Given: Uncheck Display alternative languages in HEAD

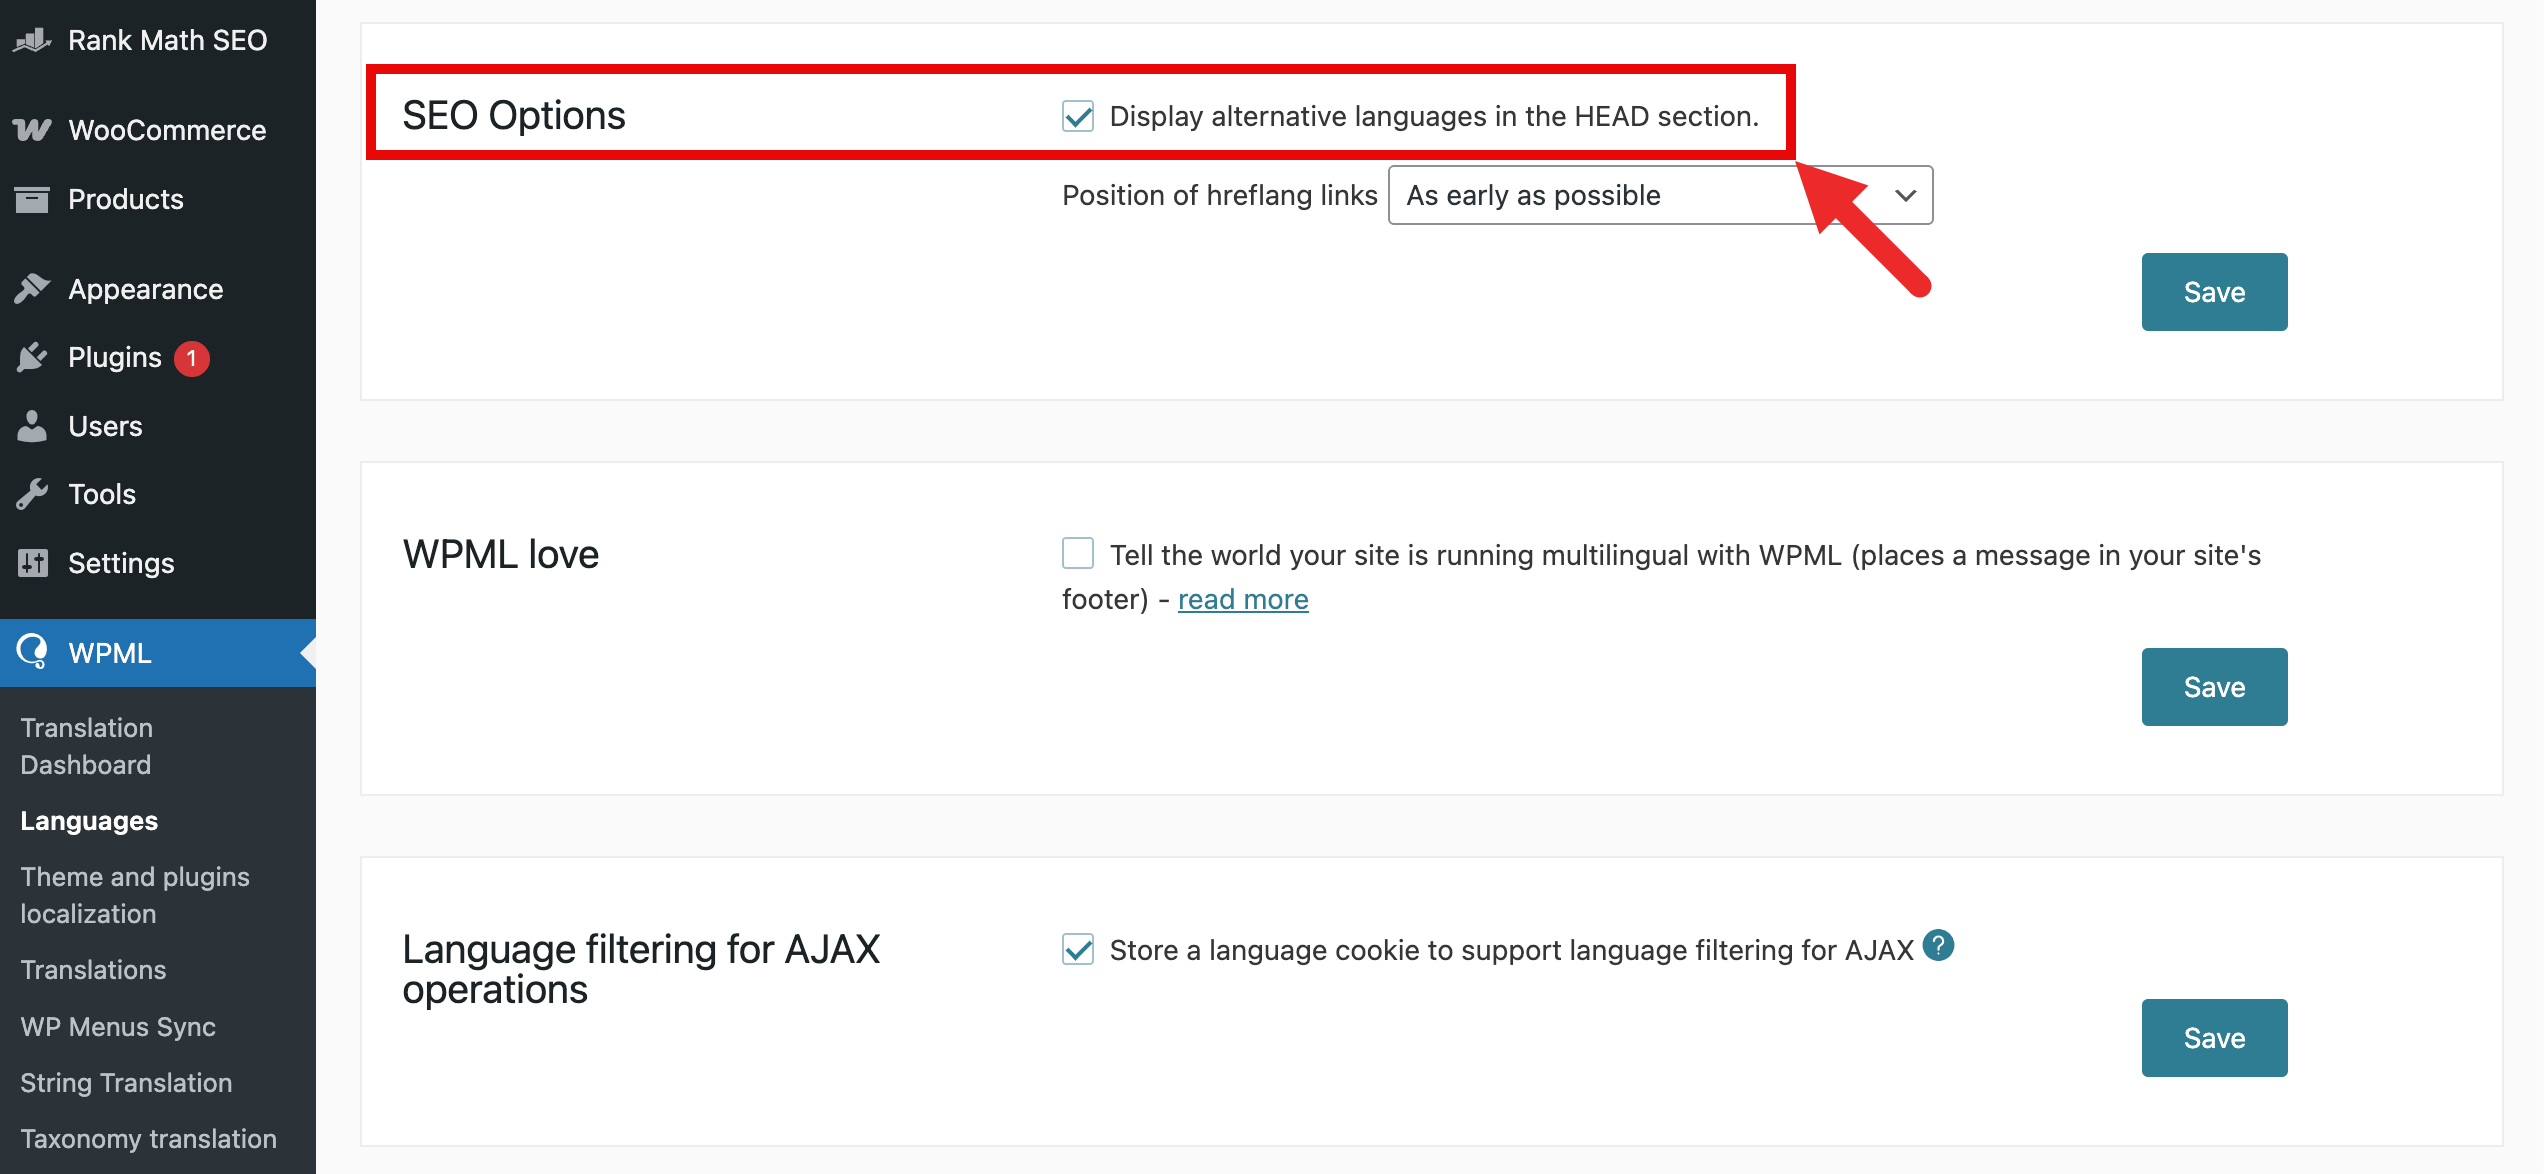Looking at the screenshot, I should click(x=1078, y=116).
